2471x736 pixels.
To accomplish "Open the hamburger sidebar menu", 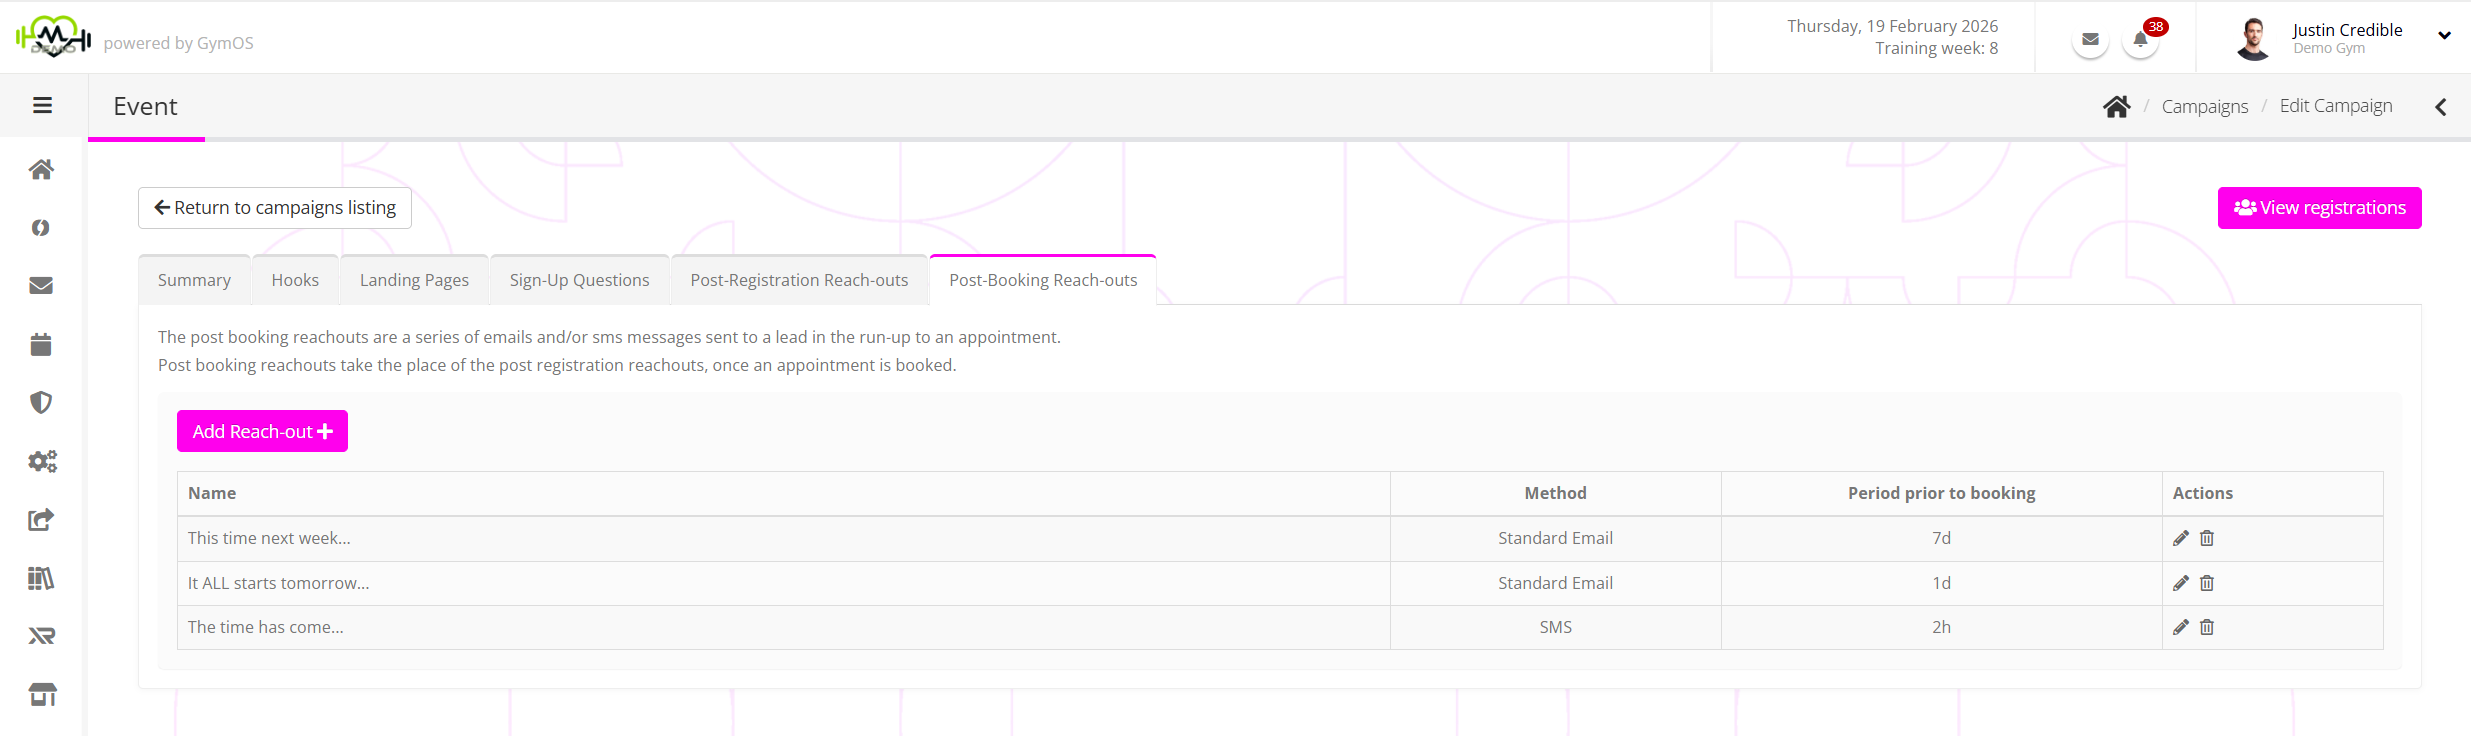I will pos(42,105).
